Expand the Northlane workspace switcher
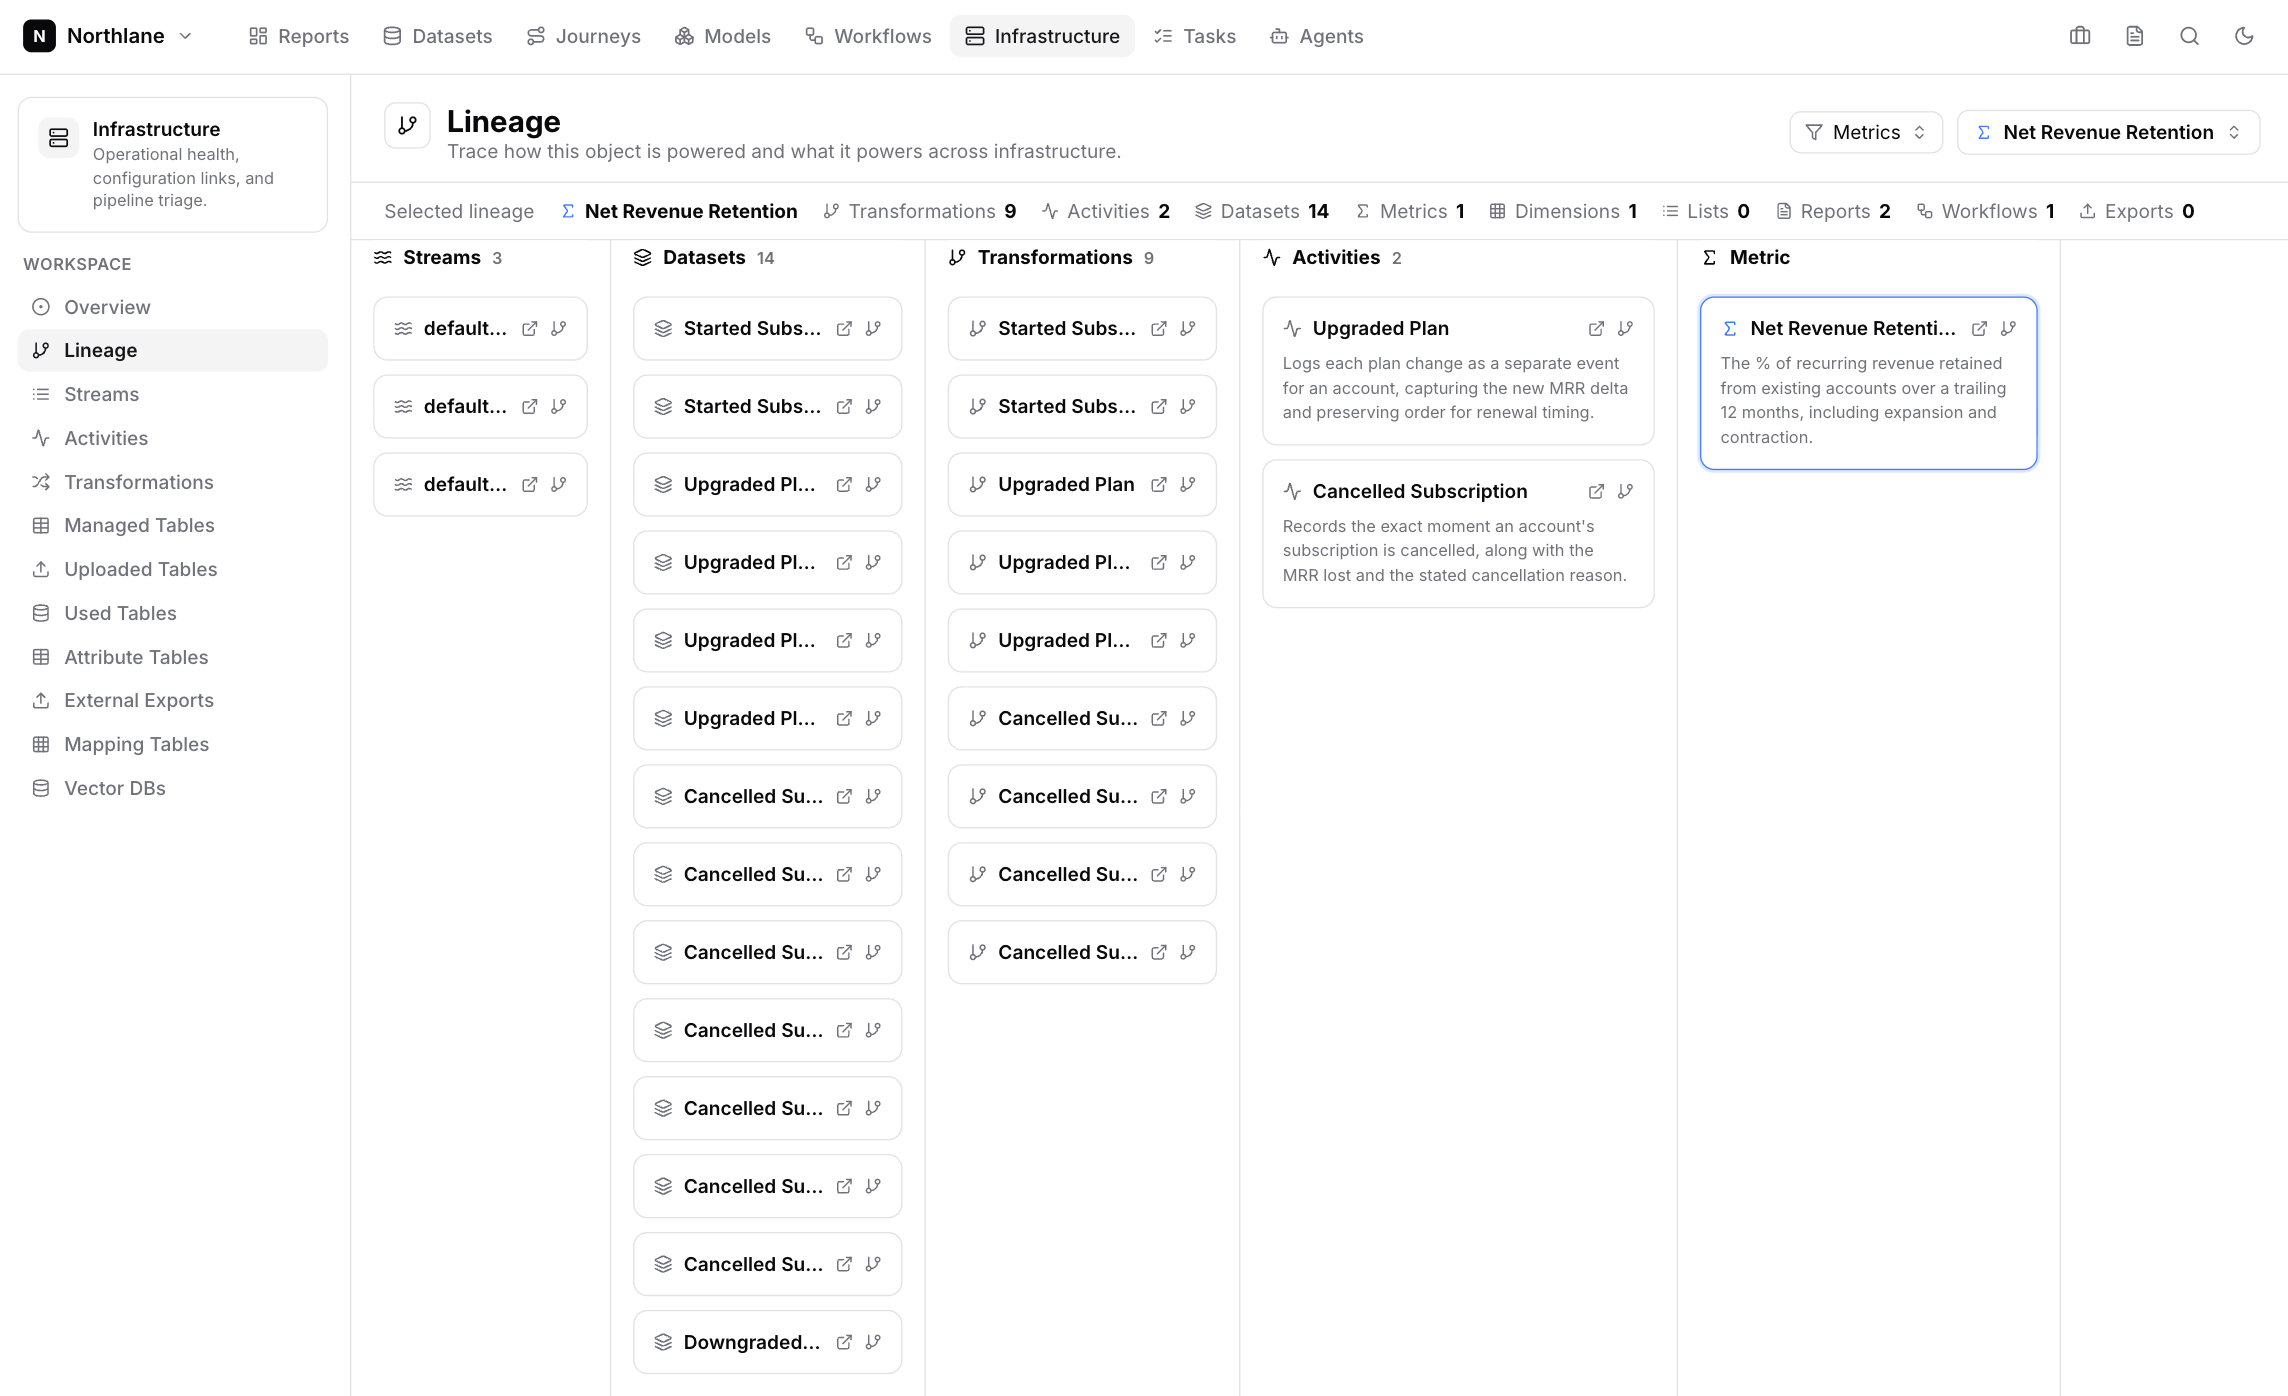 point(109,36)
